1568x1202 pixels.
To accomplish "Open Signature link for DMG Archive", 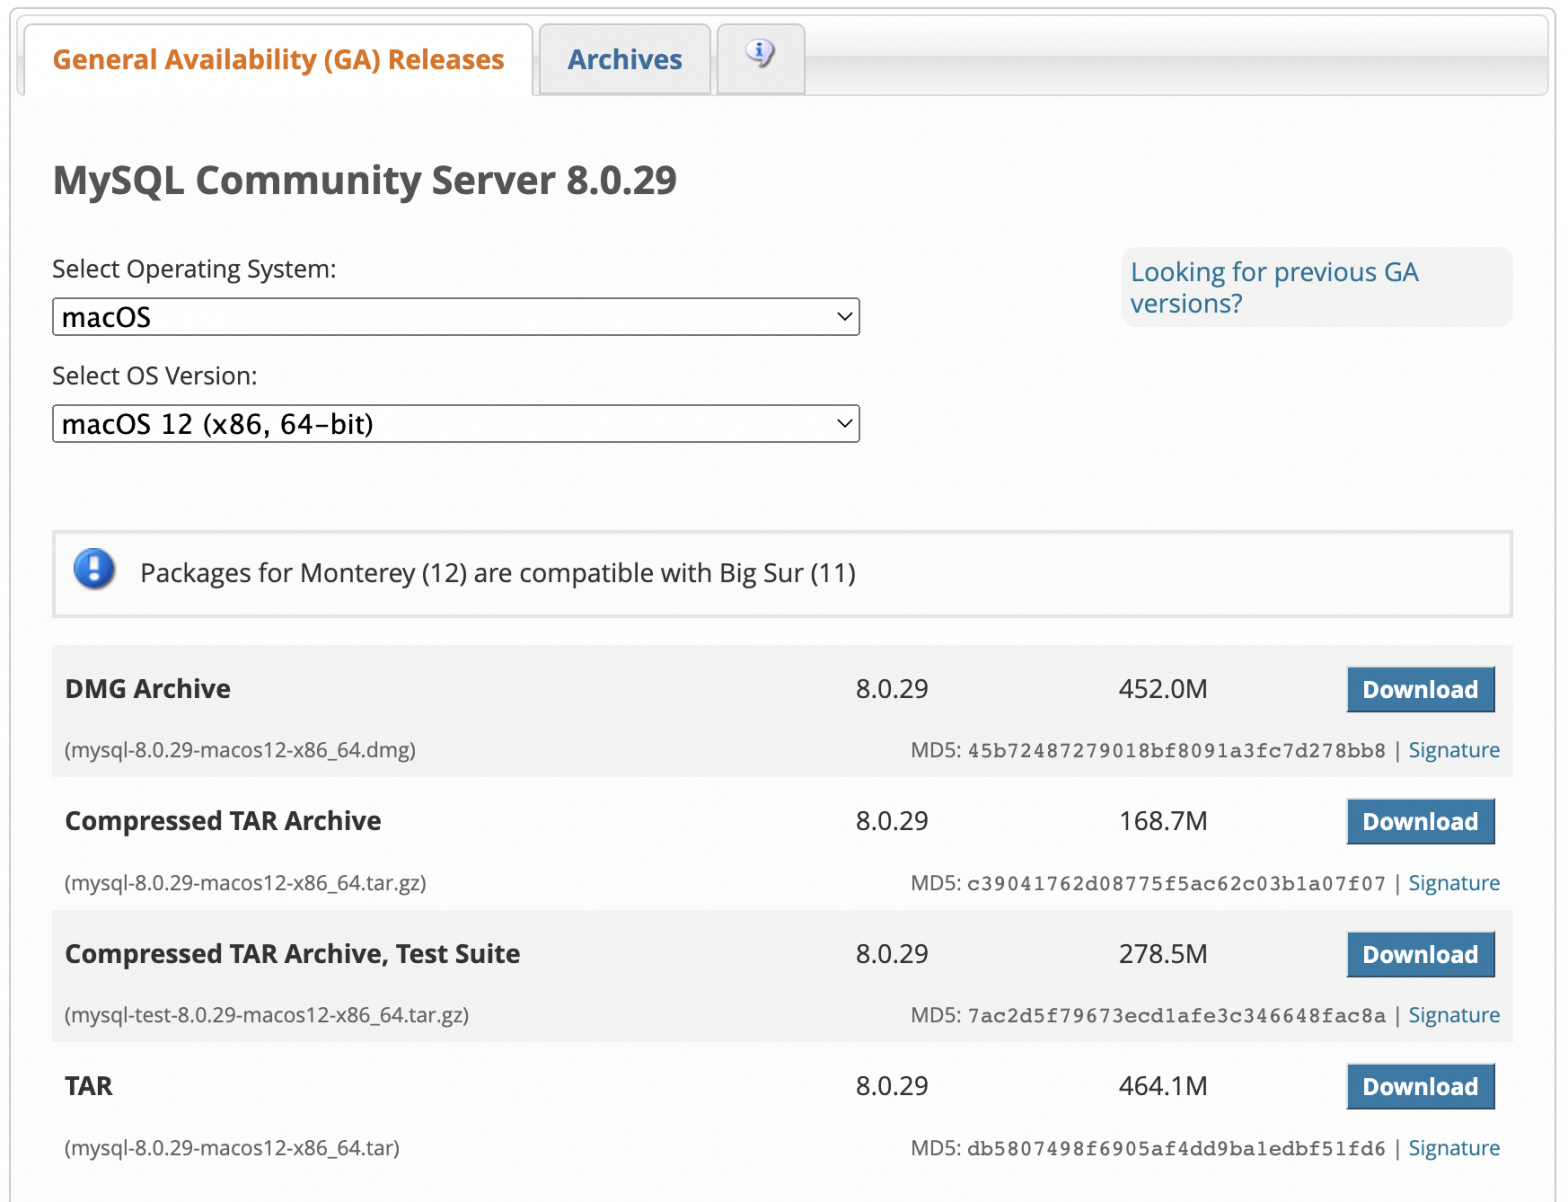I will [1453, 750].
